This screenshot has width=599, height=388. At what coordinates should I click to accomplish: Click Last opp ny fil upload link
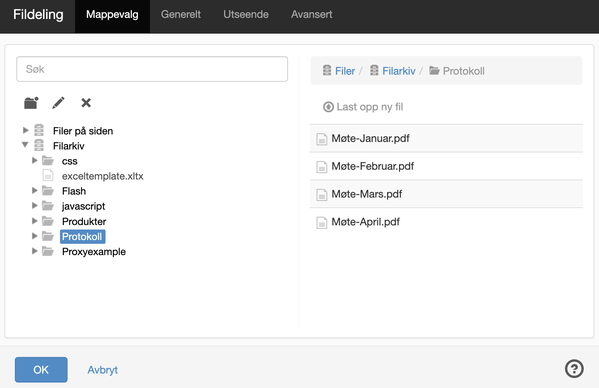click(370, 107)
